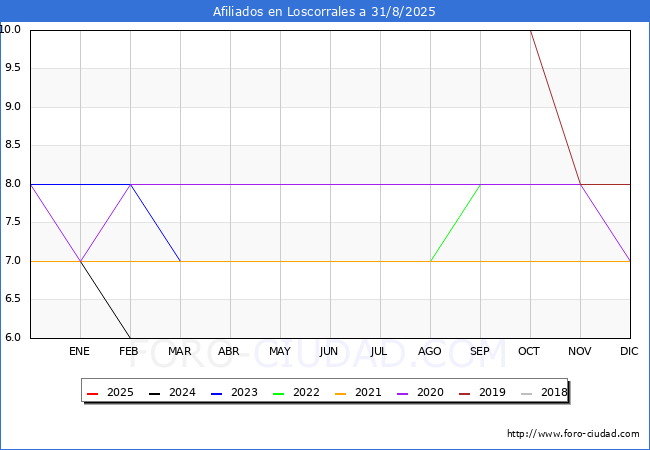
Task: Click the 9.5 y-axis value
Action: click(x=13, y=68)
